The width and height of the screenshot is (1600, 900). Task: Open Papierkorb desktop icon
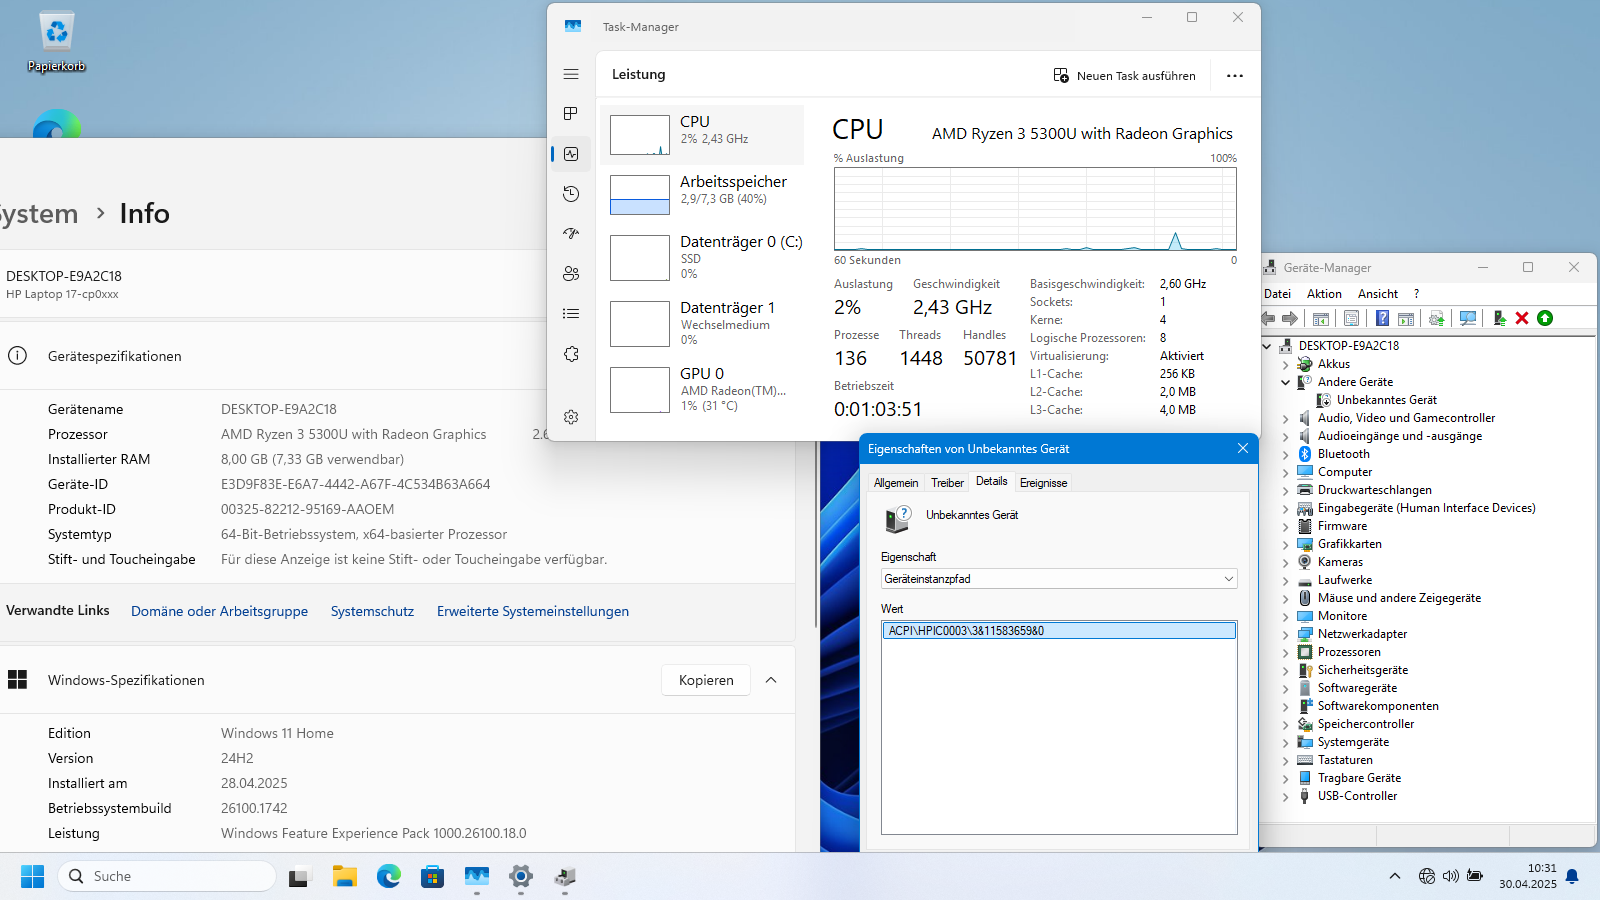pyautogui.click(x=57, y=42)
